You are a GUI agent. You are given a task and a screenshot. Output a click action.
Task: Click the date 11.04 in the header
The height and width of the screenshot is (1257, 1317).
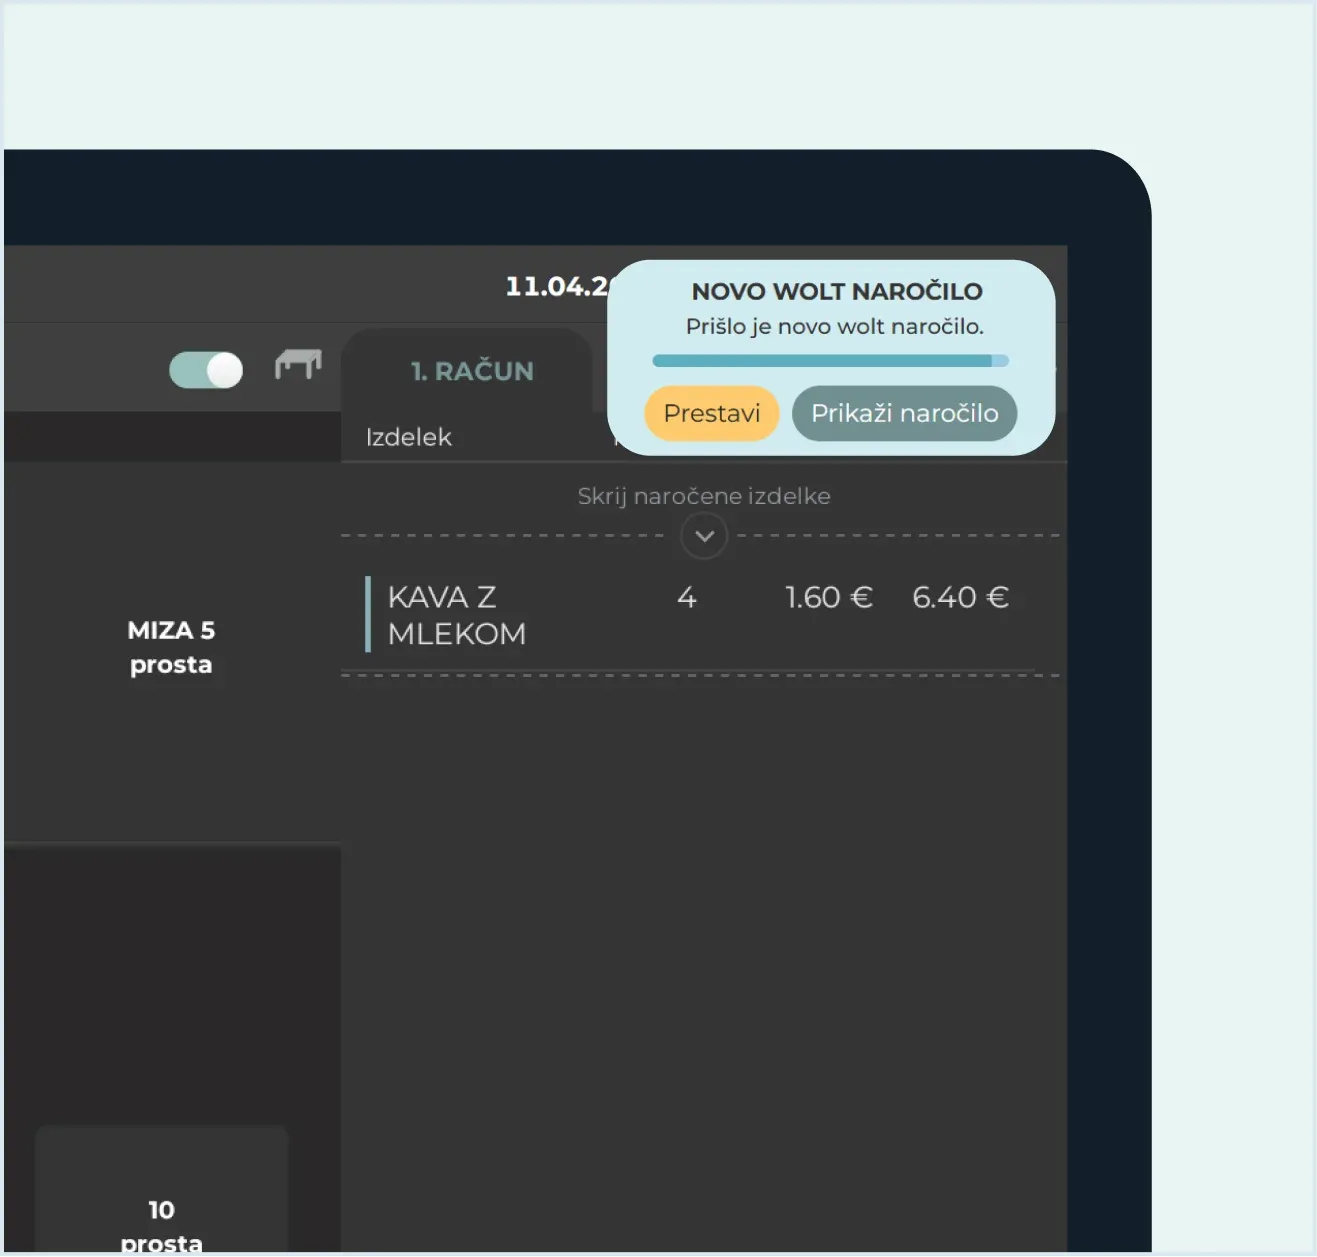pyautogui.click(x=557, y=286)
